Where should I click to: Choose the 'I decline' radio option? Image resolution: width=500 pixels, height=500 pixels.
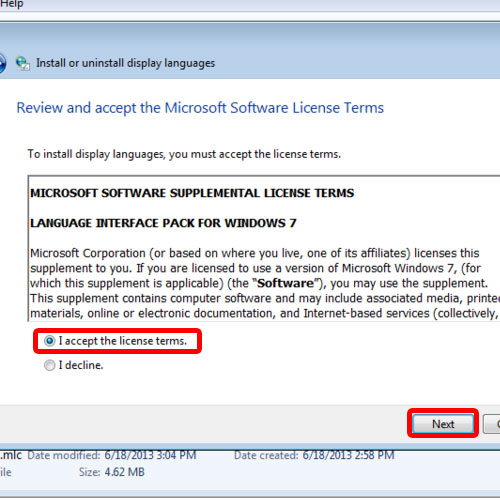click(49, 365)
